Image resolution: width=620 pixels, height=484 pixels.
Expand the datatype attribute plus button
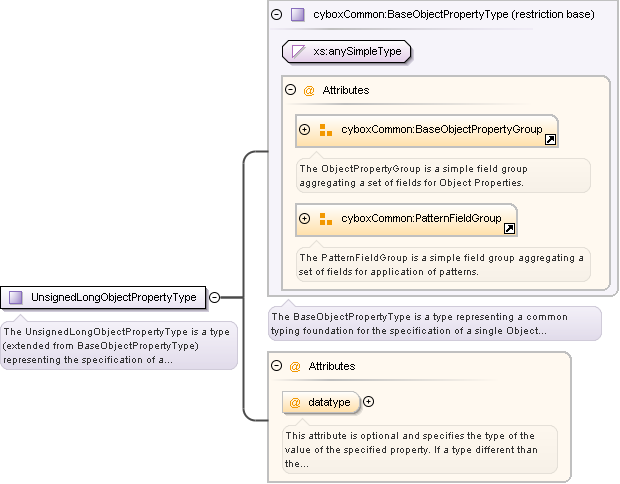coord(369,402)
